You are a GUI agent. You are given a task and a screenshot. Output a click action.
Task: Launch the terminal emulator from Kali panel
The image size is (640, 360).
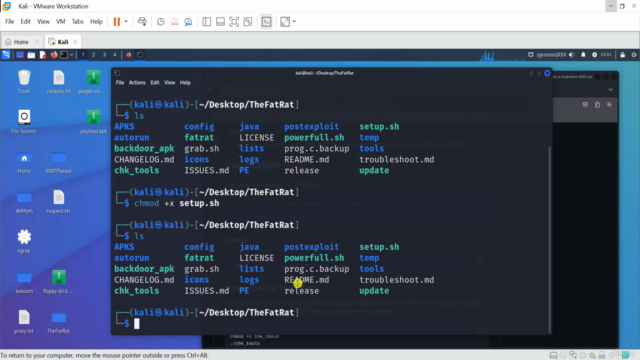point(64,55)
